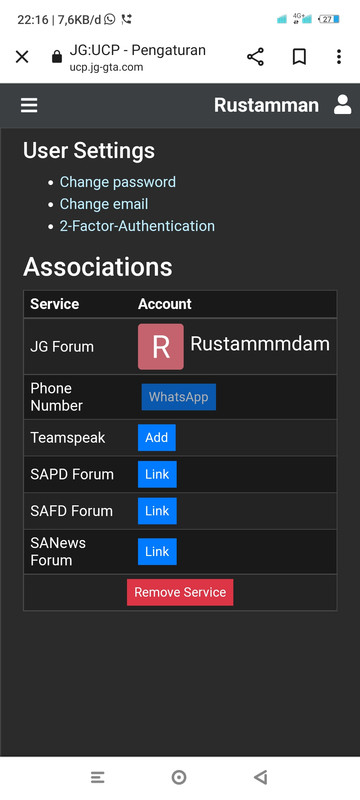
Task: Tap the JG:UCP - Pengaturan page title
Action: point(138,51)
